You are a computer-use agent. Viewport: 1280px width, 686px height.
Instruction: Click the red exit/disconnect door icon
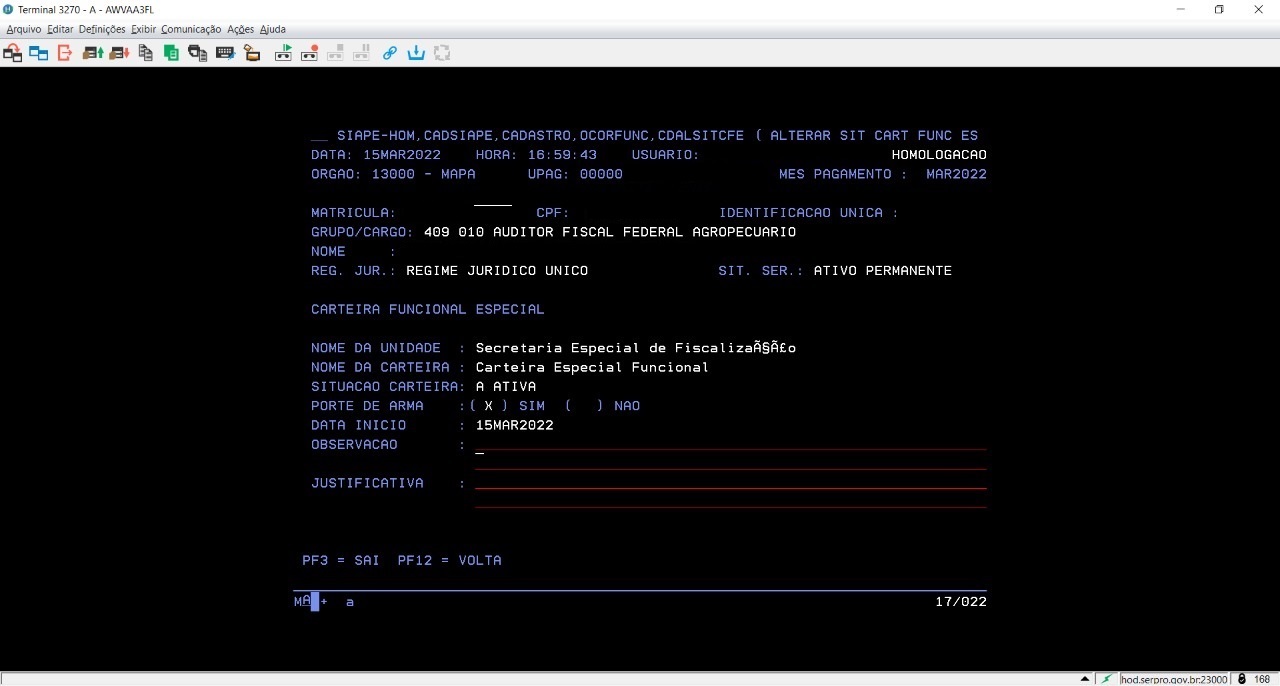point(65,53)
